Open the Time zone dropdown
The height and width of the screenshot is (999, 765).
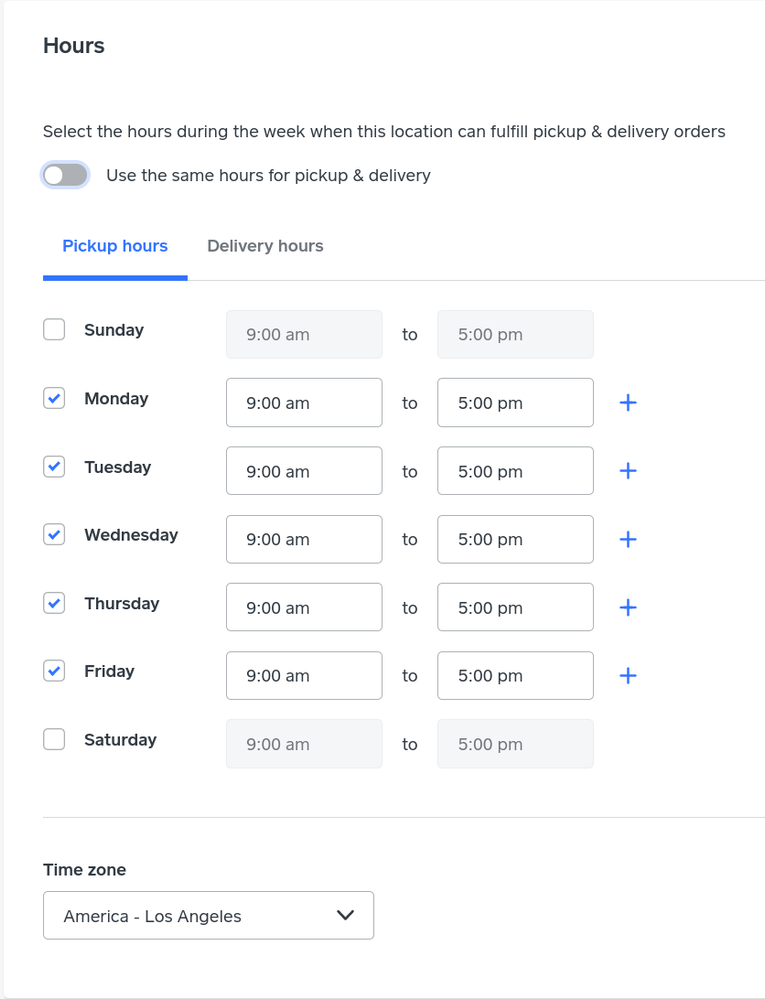click(208, 916)
